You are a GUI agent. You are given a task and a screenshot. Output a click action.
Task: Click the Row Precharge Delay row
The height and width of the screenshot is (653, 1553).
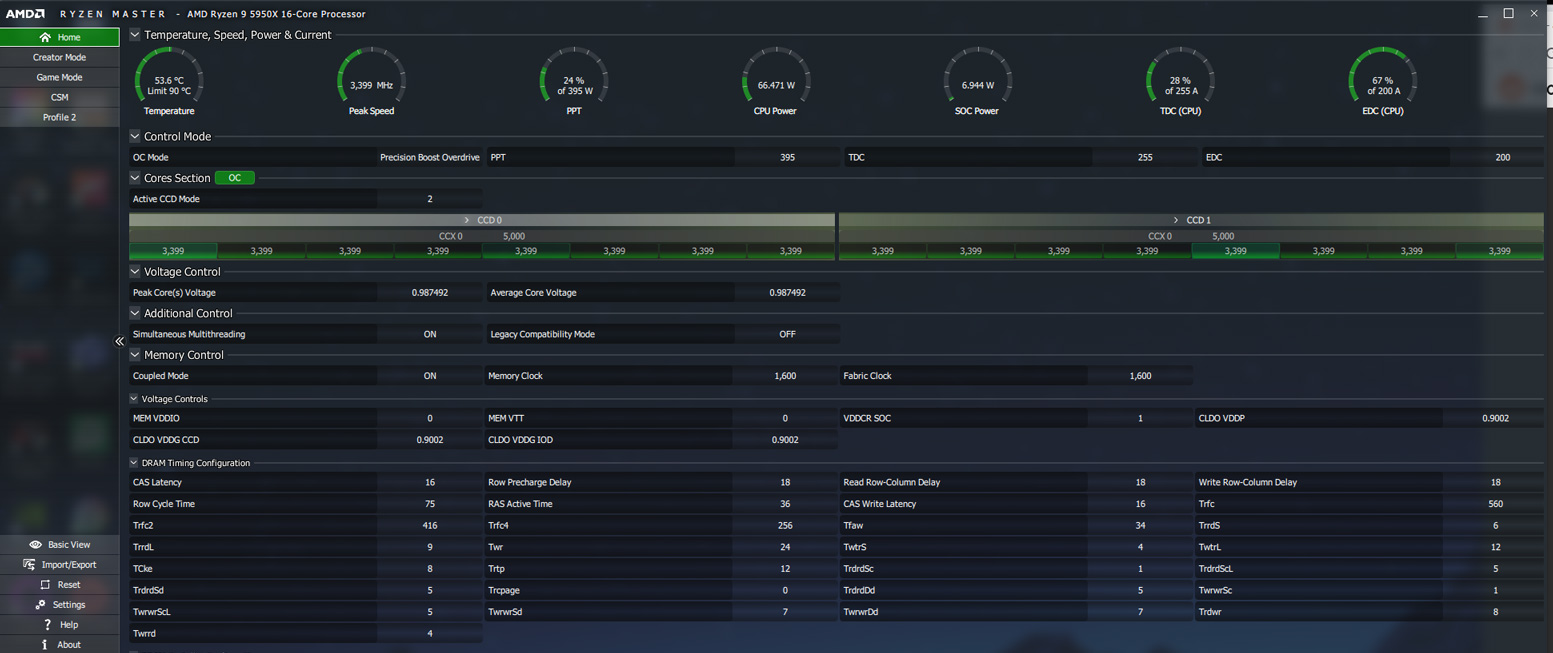661,482
